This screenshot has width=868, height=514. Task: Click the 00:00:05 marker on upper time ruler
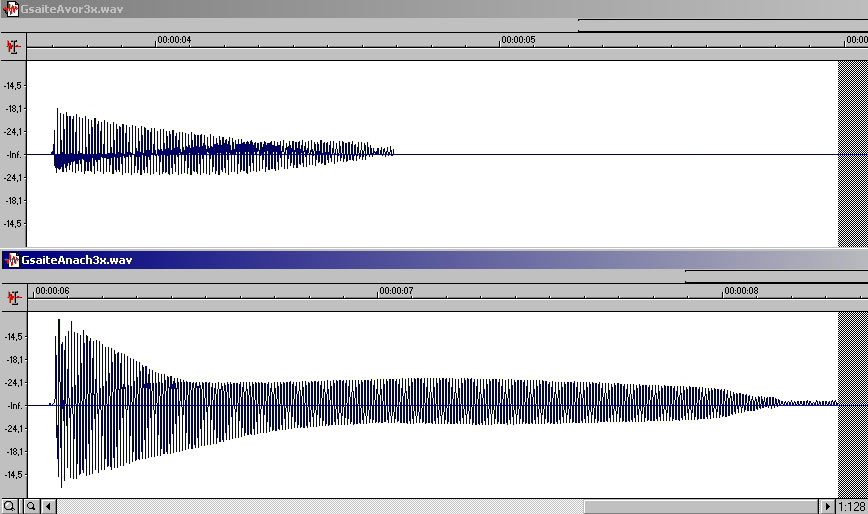(x=518, y=40)
